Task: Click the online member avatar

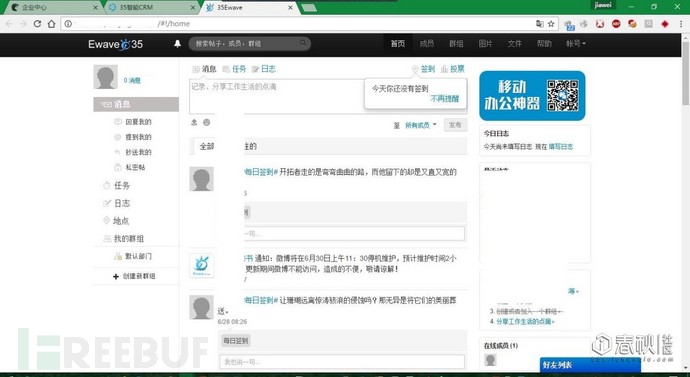Action: coord(490,360)
